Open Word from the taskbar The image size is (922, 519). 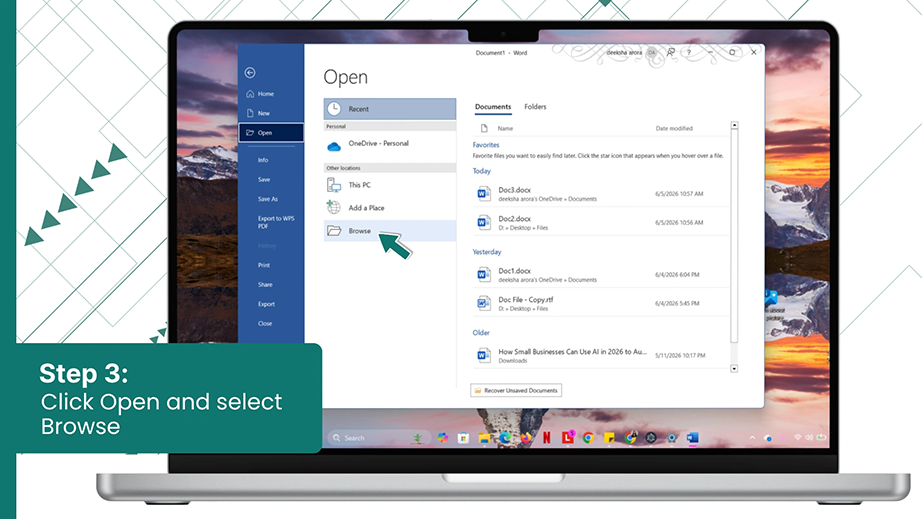693,437
